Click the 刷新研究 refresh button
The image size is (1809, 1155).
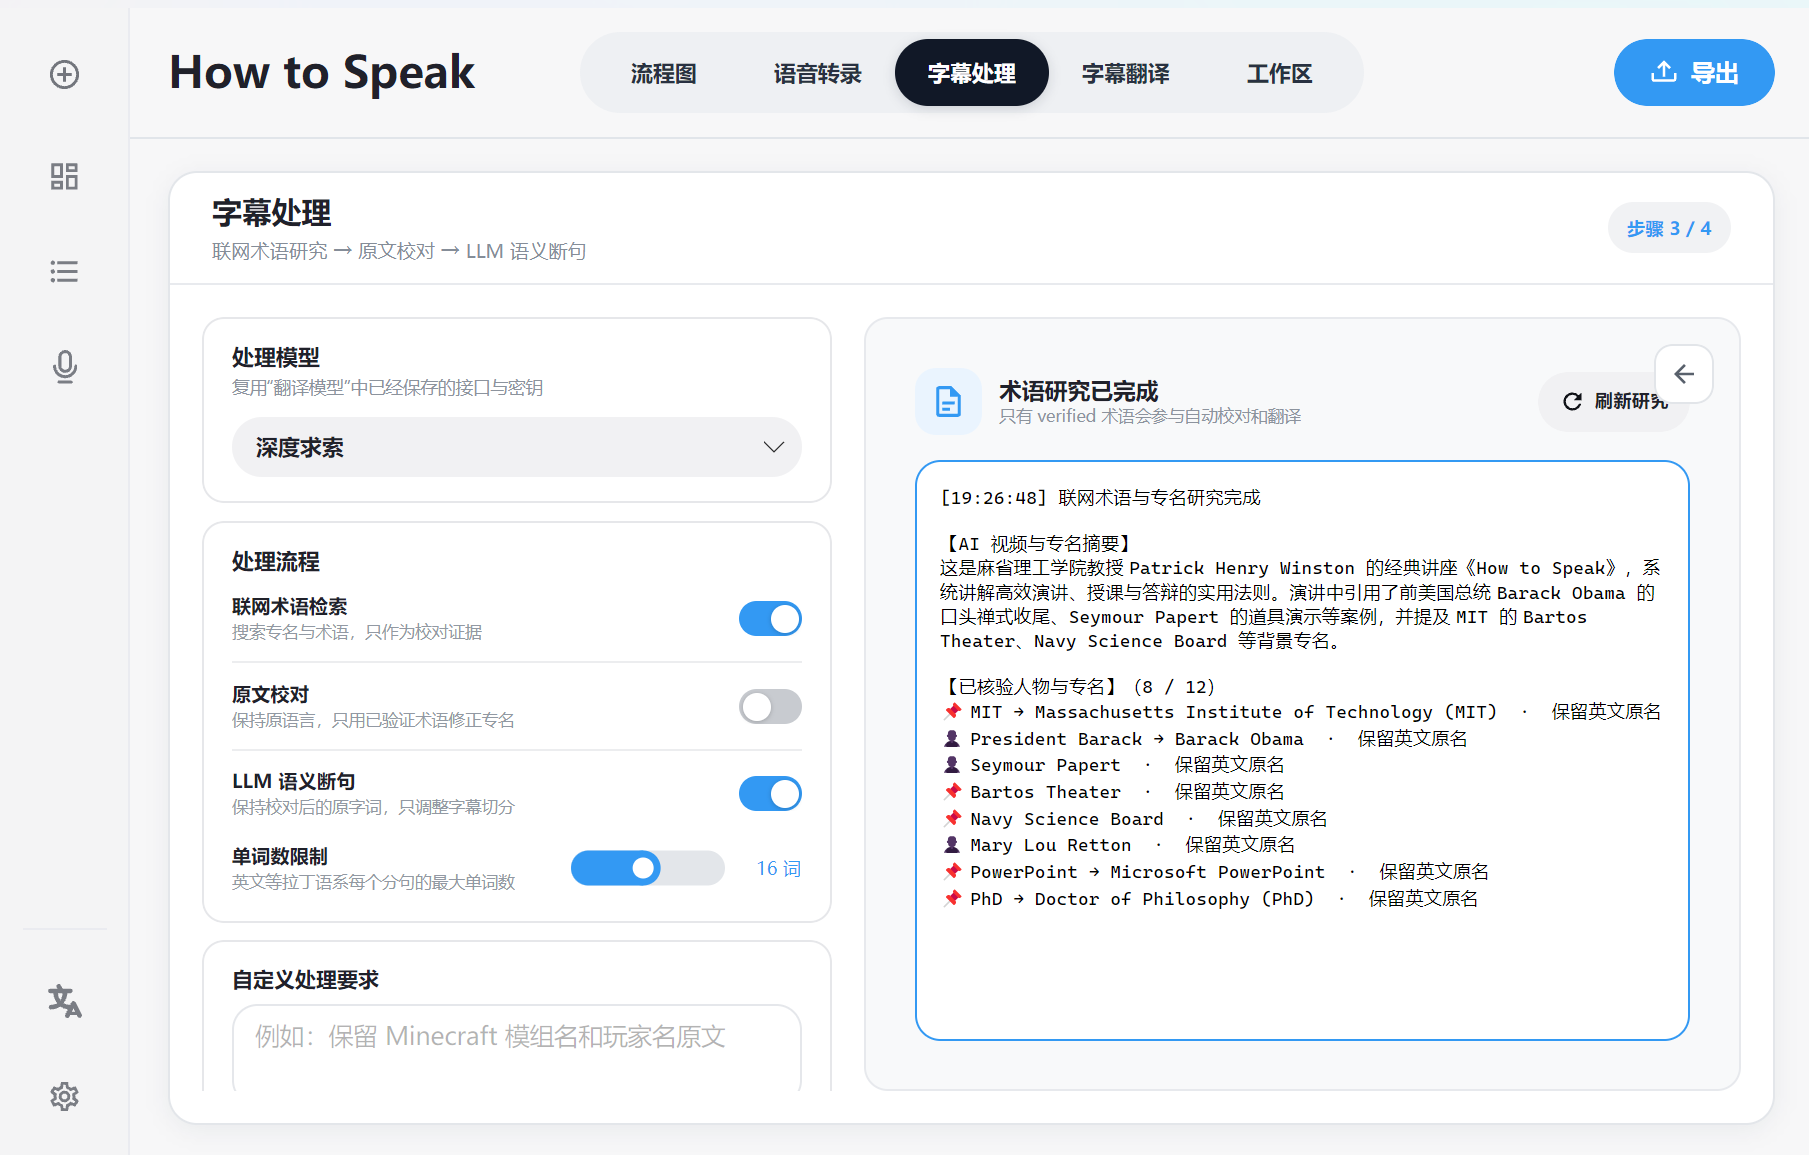1614,402
